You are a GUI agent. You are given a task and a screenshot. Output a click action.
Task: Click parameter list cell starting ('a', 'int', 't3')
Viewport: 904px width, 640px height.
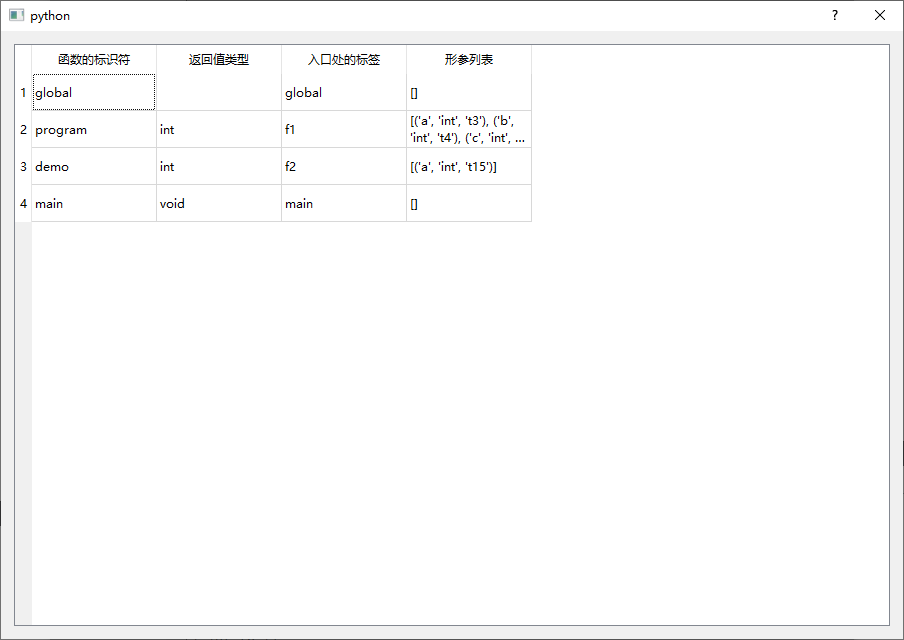469,129
